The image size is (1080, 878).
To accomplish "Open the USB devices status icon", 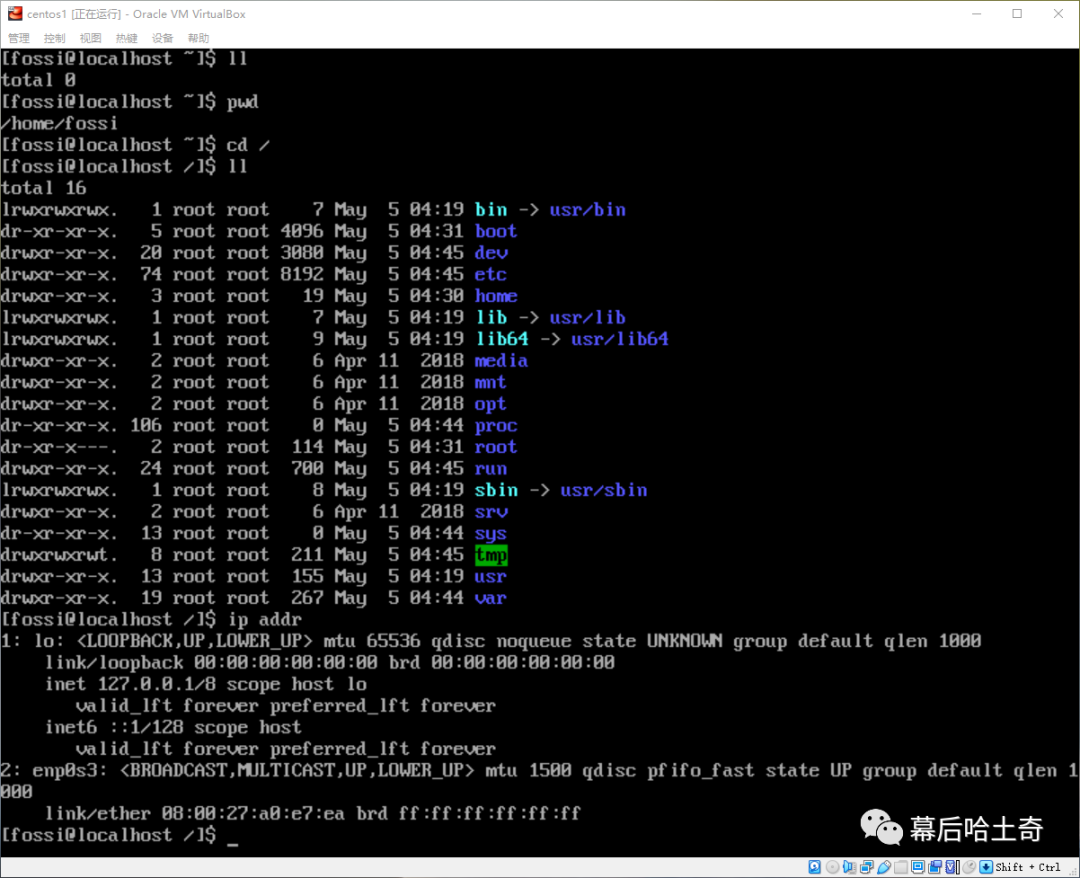I will (884, 867).
